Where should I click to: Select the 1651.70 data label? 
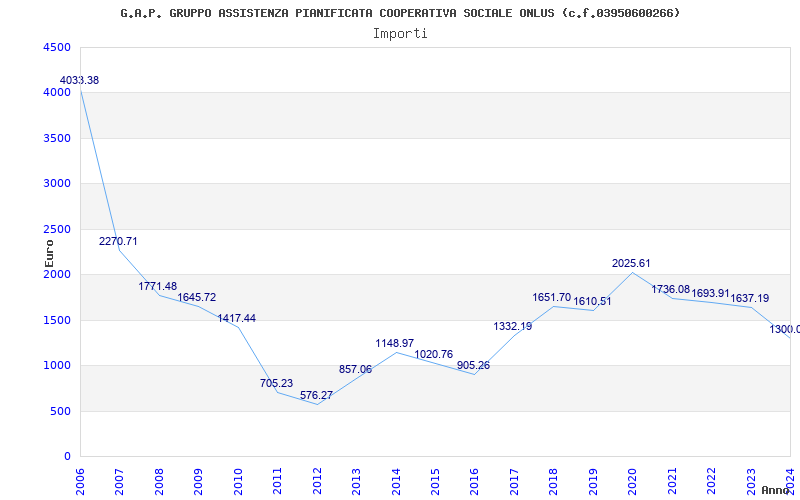pos(552,297)
